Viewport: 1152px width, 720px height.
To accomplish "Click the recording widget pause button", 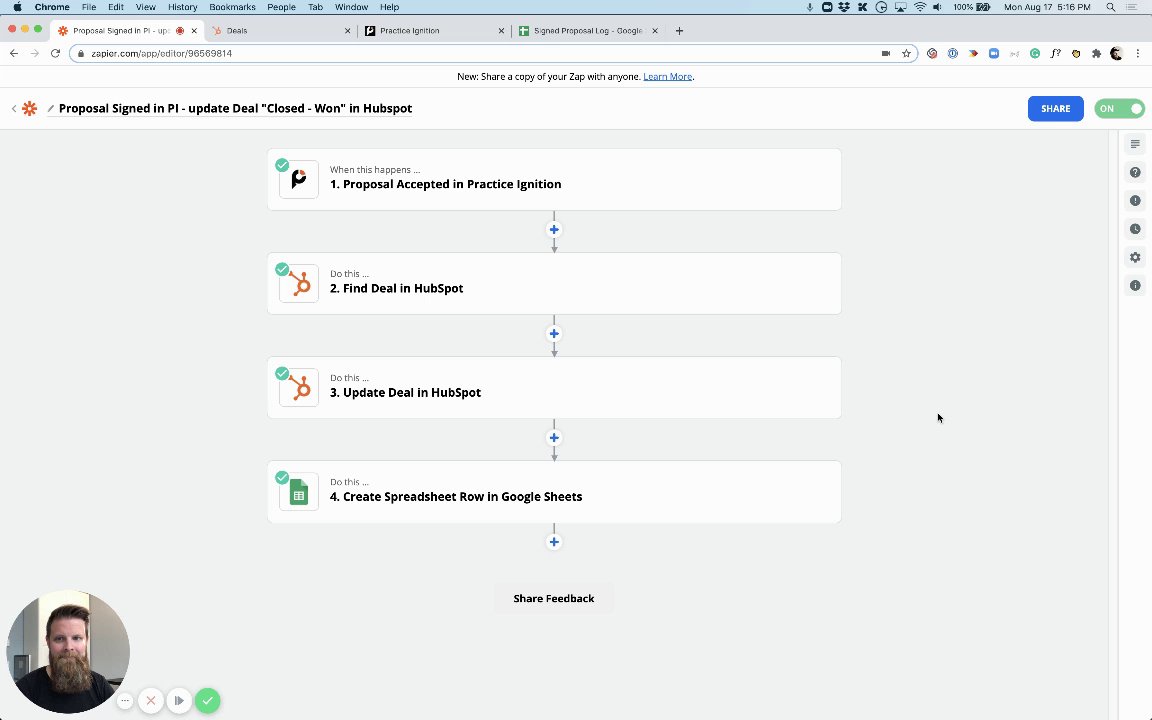I will pyautogui.click(x=179, y=700).
